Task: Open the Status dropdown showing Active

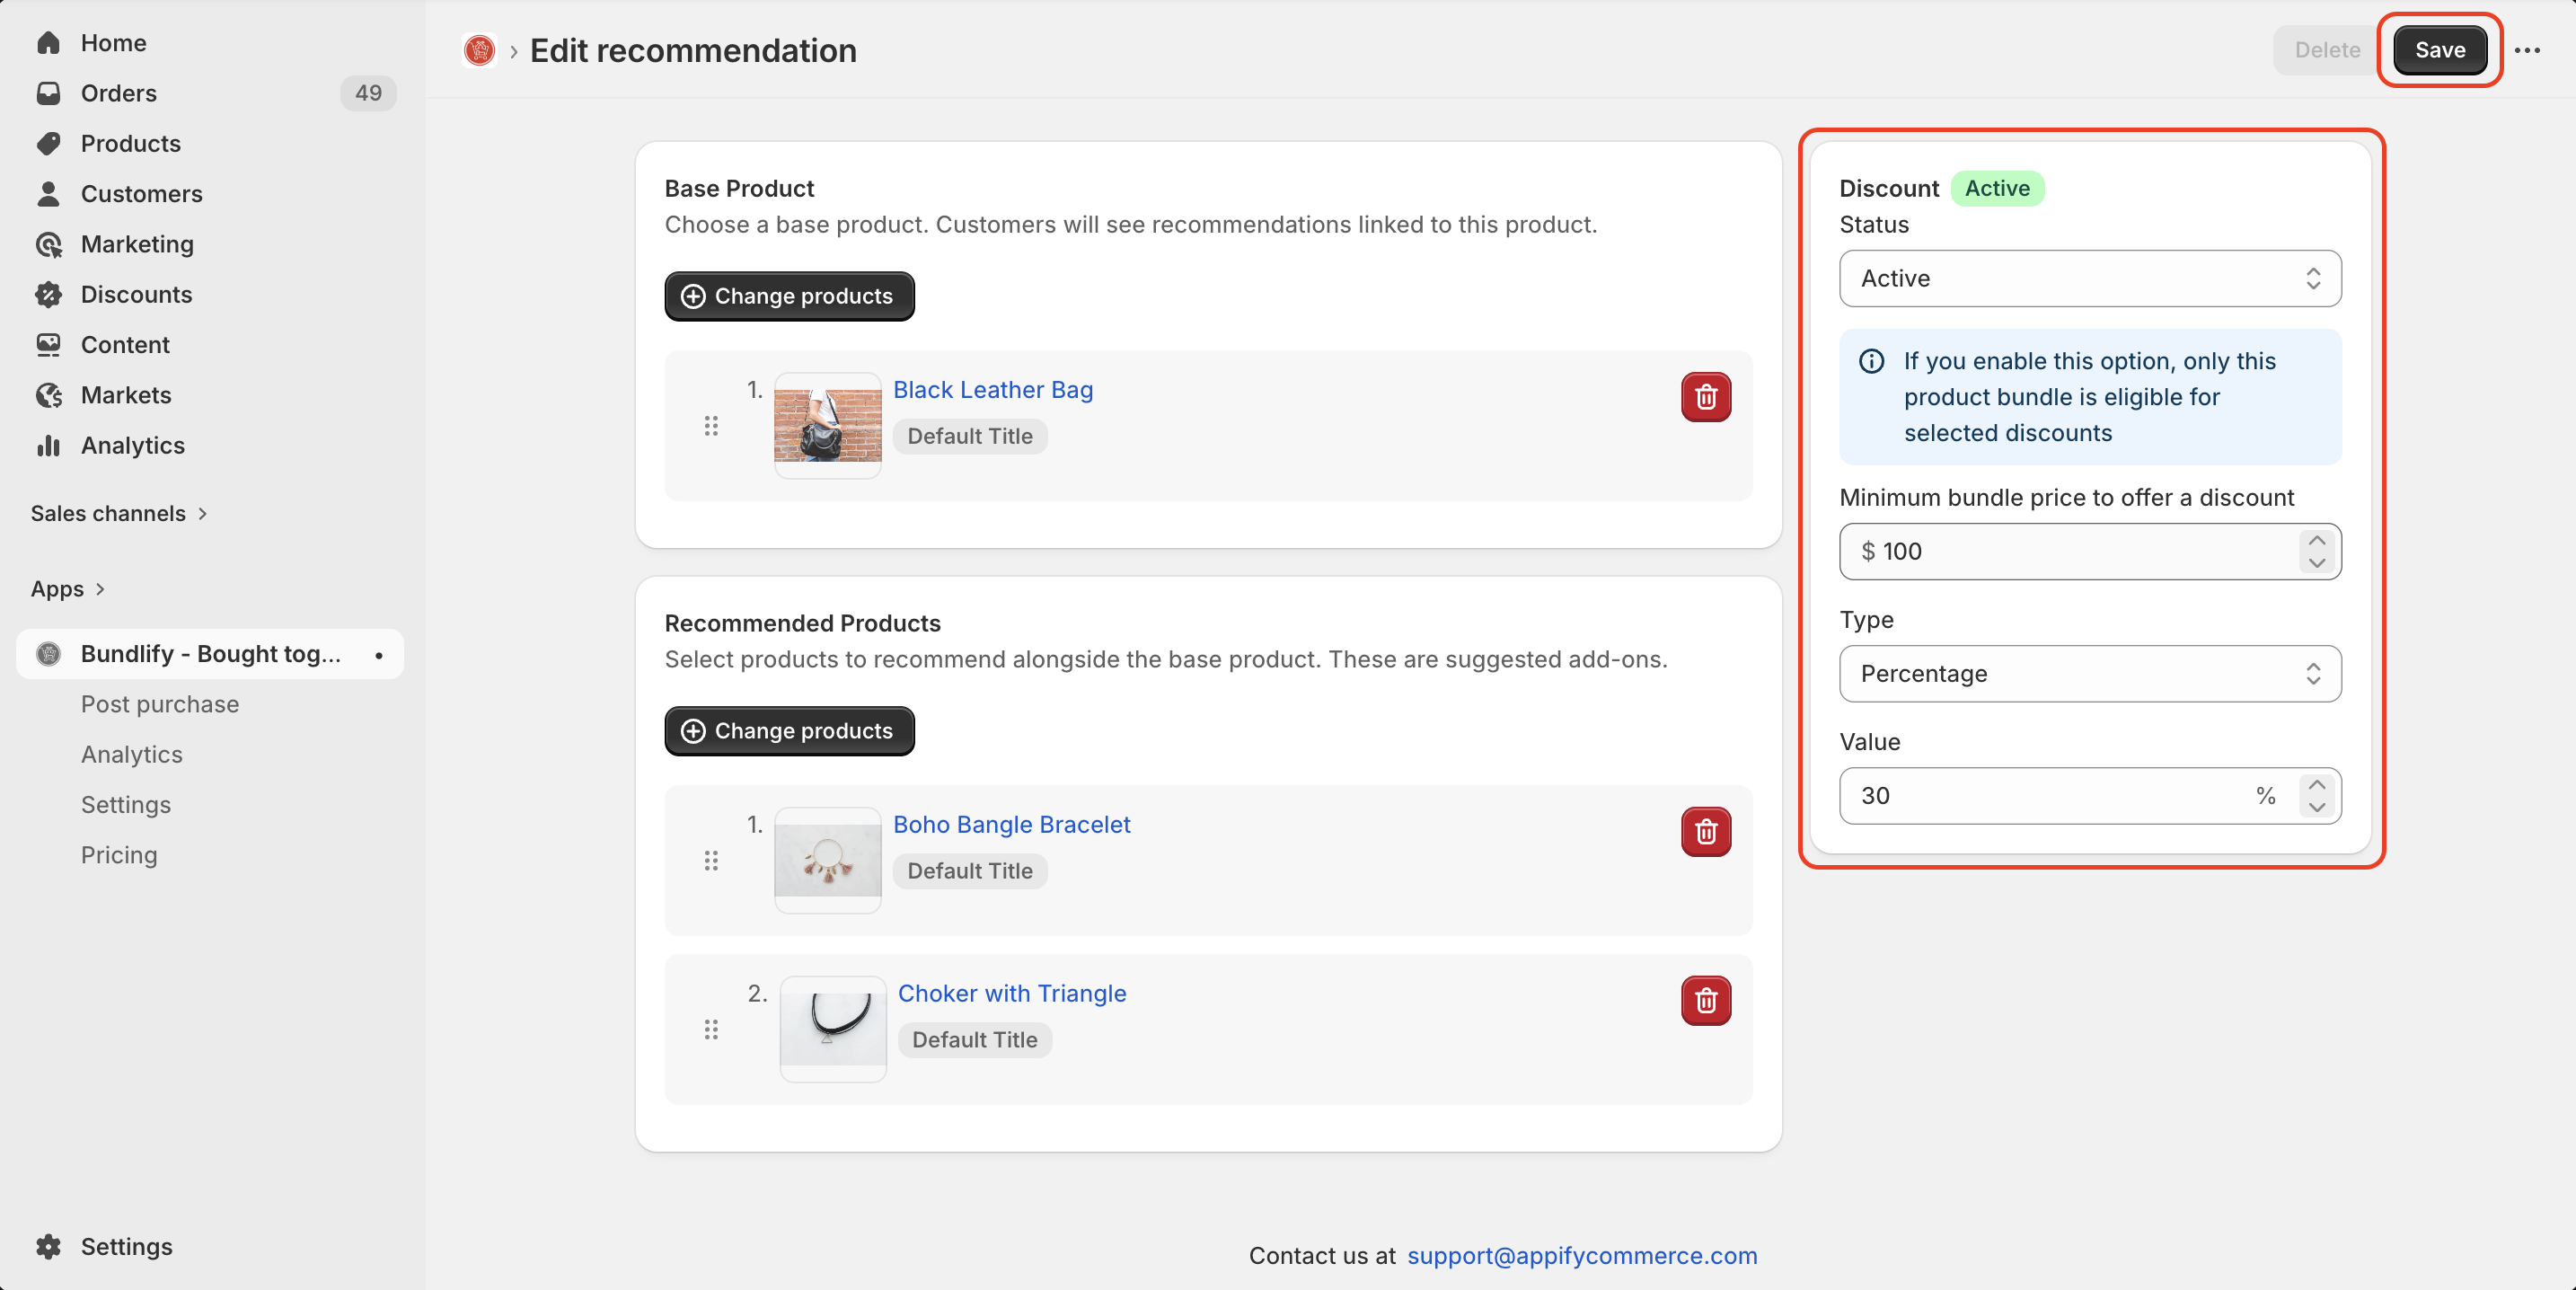Action: point(2089,278)
